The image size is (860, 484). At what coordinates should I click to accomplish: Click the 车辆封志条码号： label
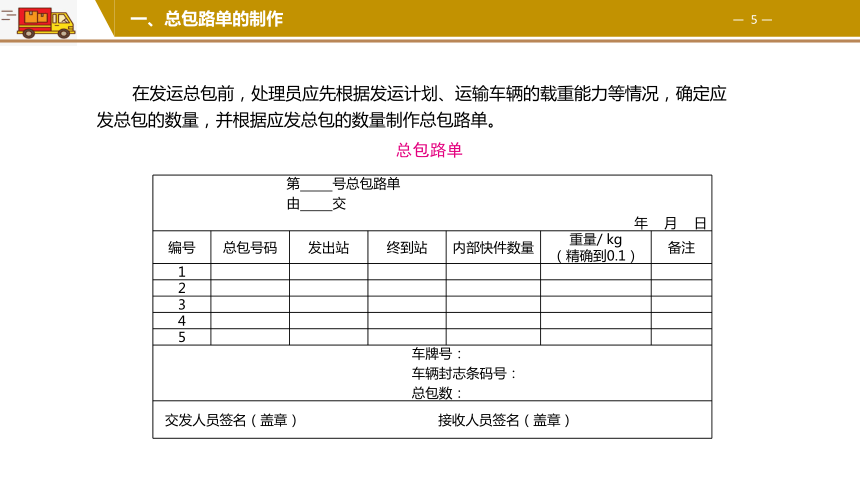pos(464,374)
